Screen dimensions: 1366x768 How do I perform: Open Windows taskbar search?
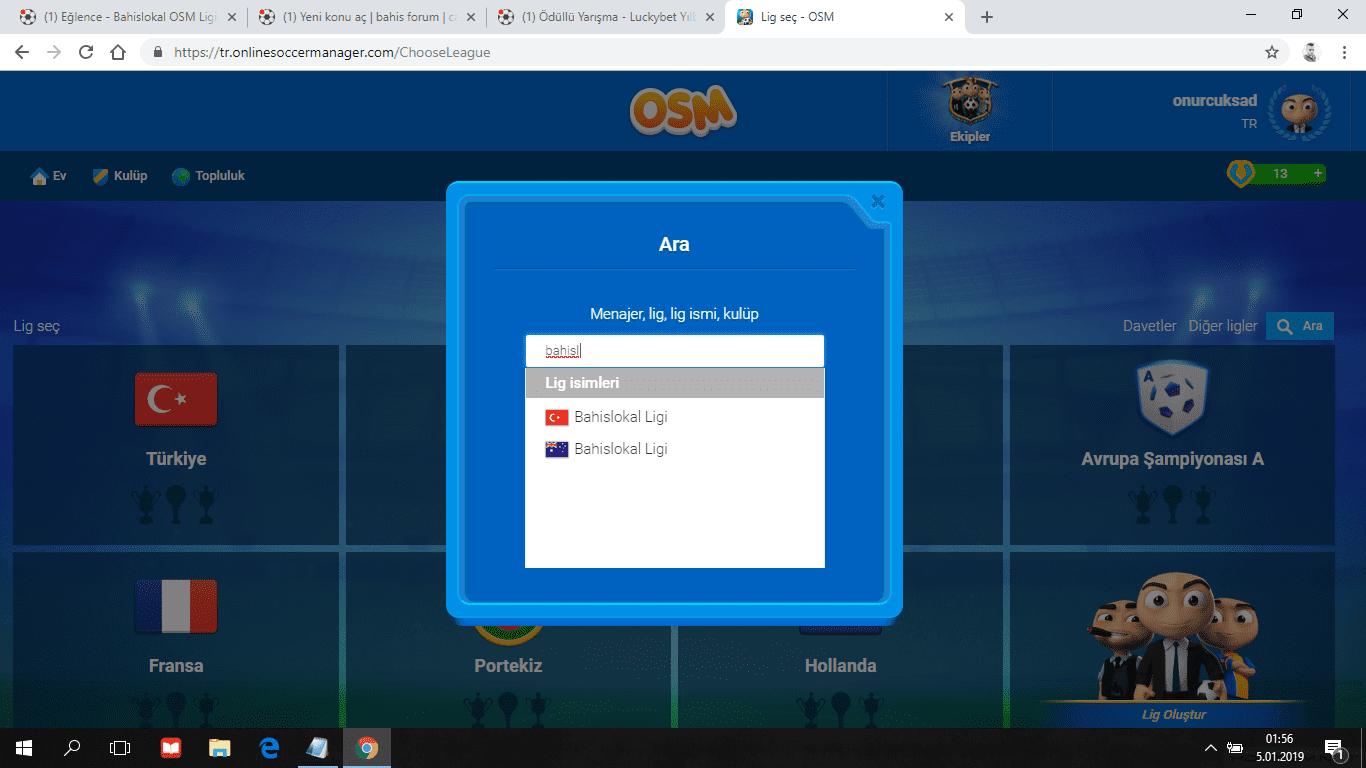tap(72, 748)
